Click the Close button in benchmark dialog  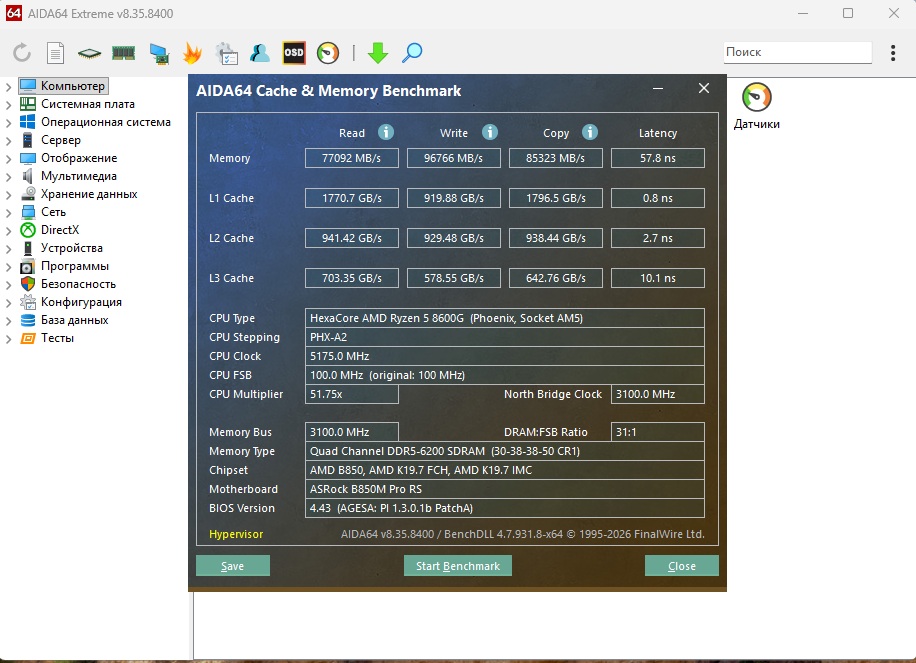coord(681,565)
